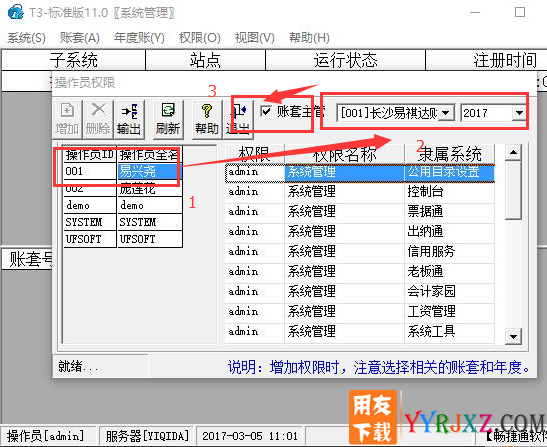The image size is (547, 447).
Task: Click the 隶属系统 column header
Action: pos(449,154)
